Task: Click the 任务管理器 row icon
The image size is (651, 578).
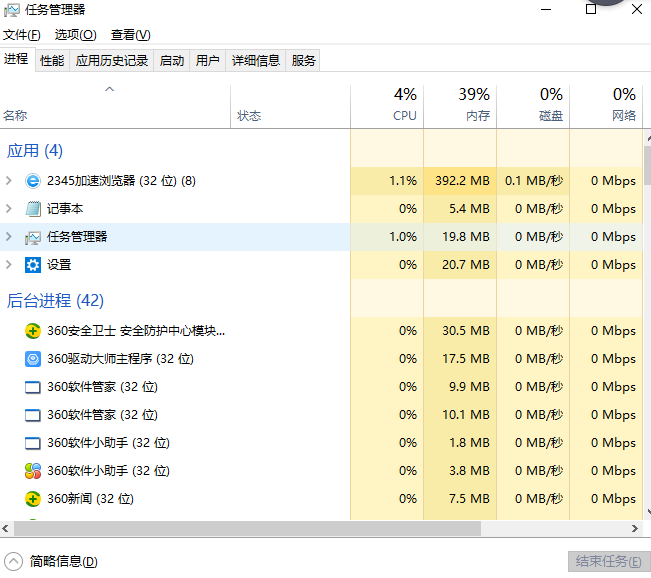Action: coord(33,237)
